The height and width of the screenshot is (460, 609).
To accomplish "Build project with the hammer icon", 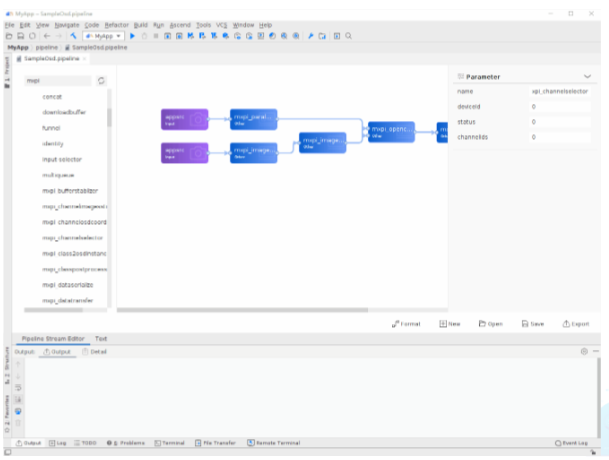I will 73,36.
